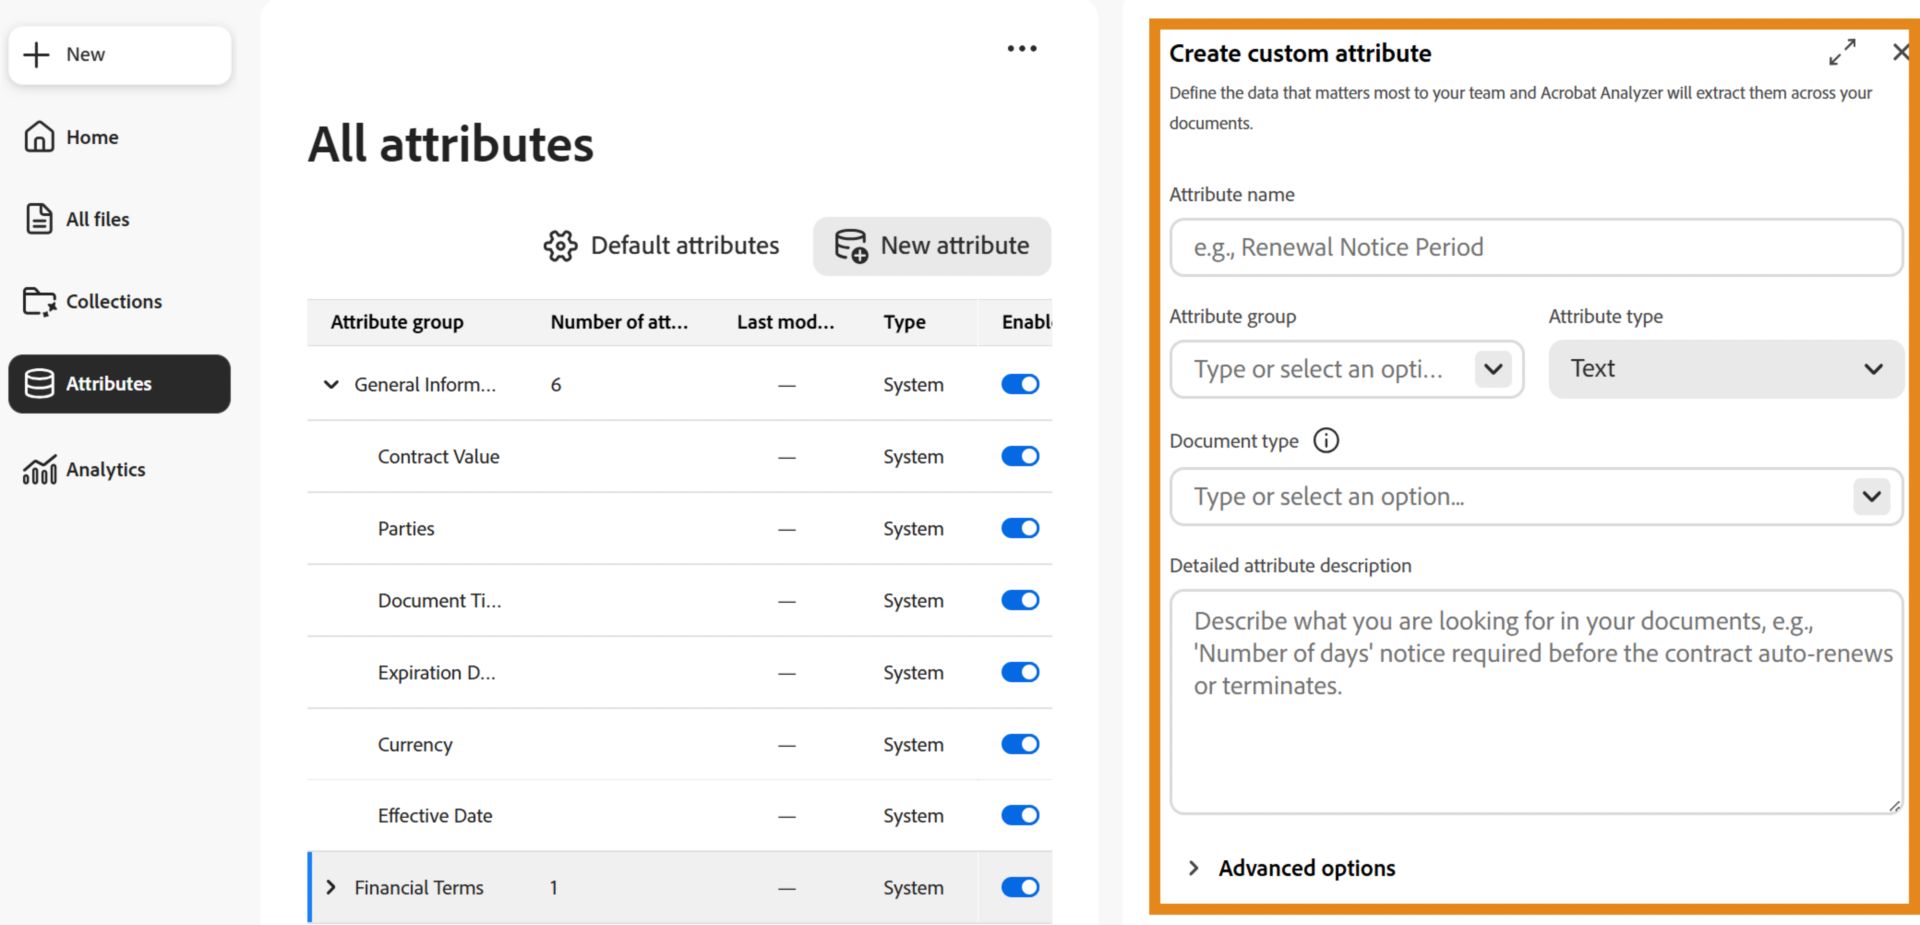Open the Attribute type dropdown
The height and width of the screenshot is (925, 1920).
[x=1725, y=369]
